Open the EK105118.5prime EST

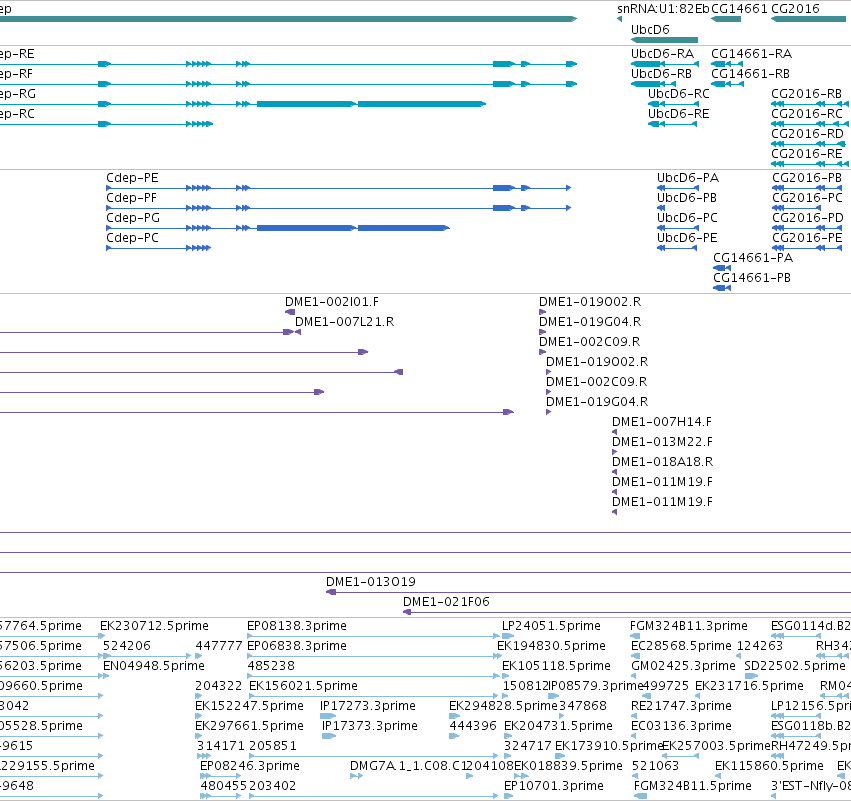(x=556, y=666)
